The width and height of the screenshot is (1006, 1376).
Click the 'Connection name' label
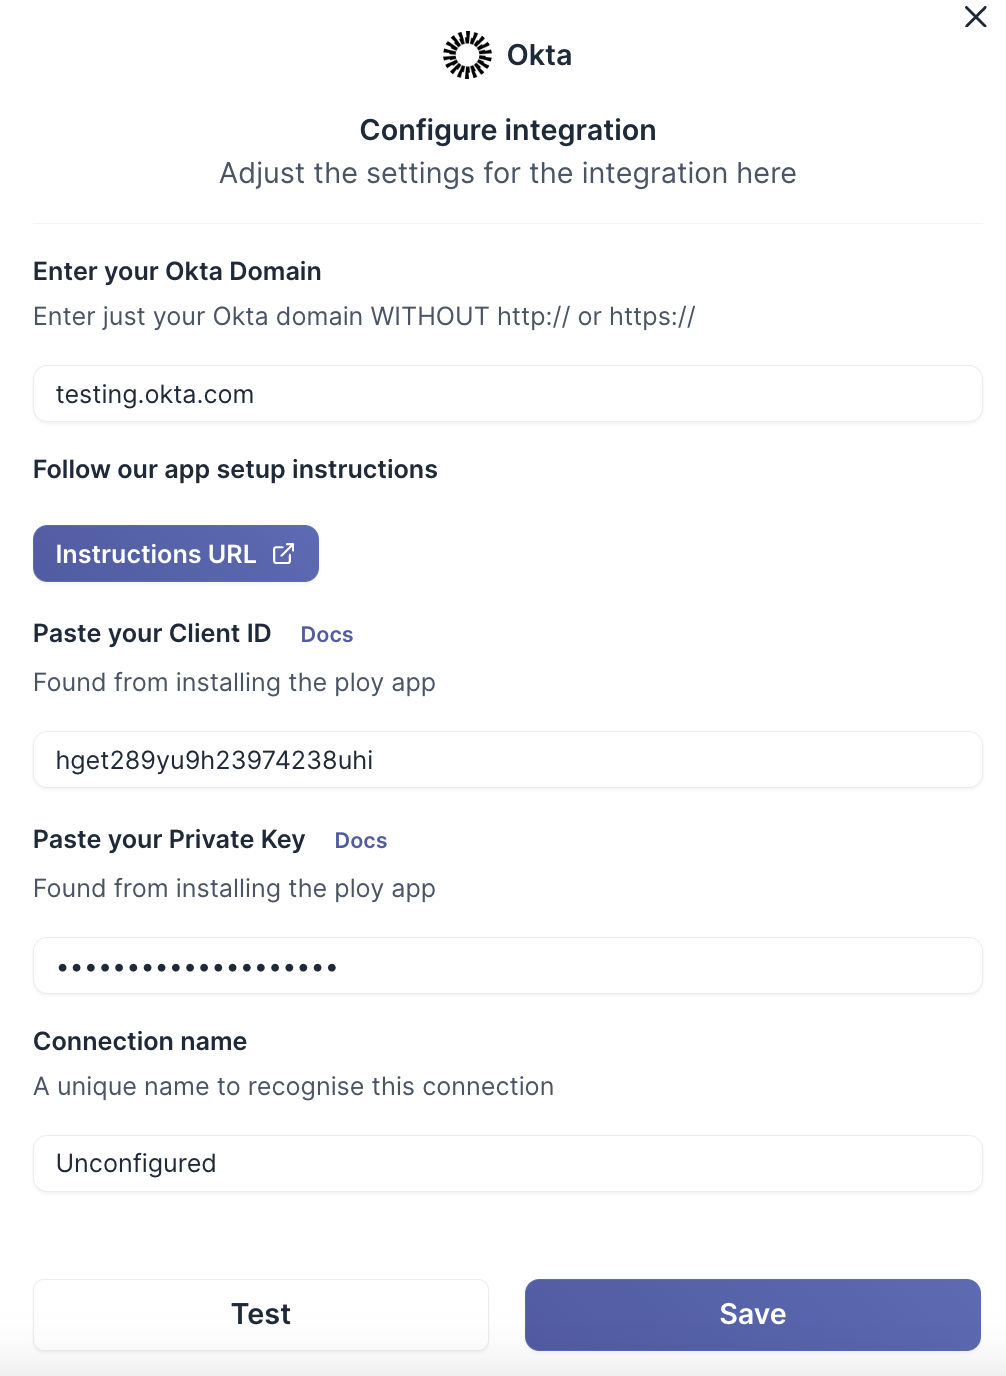click(140, 1042)
